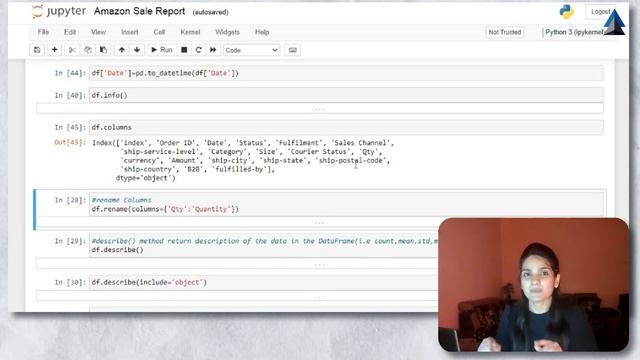Click the Out[45] output prompt
Image resolution: width=640 pixels, height=360 pixels.
tap(70, 142)
